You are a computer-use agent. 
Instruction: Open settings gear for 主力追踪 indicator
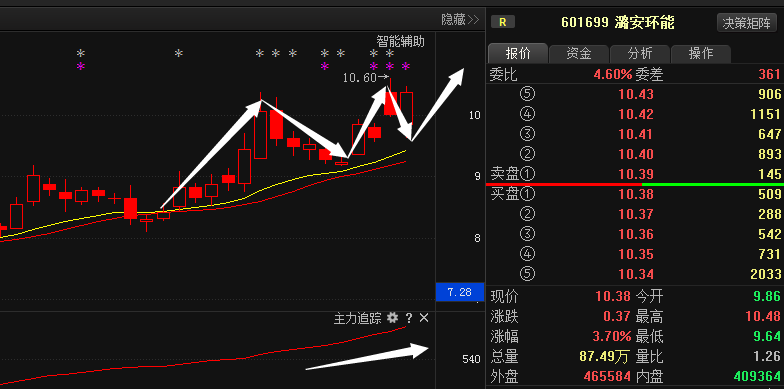point(393,318)
